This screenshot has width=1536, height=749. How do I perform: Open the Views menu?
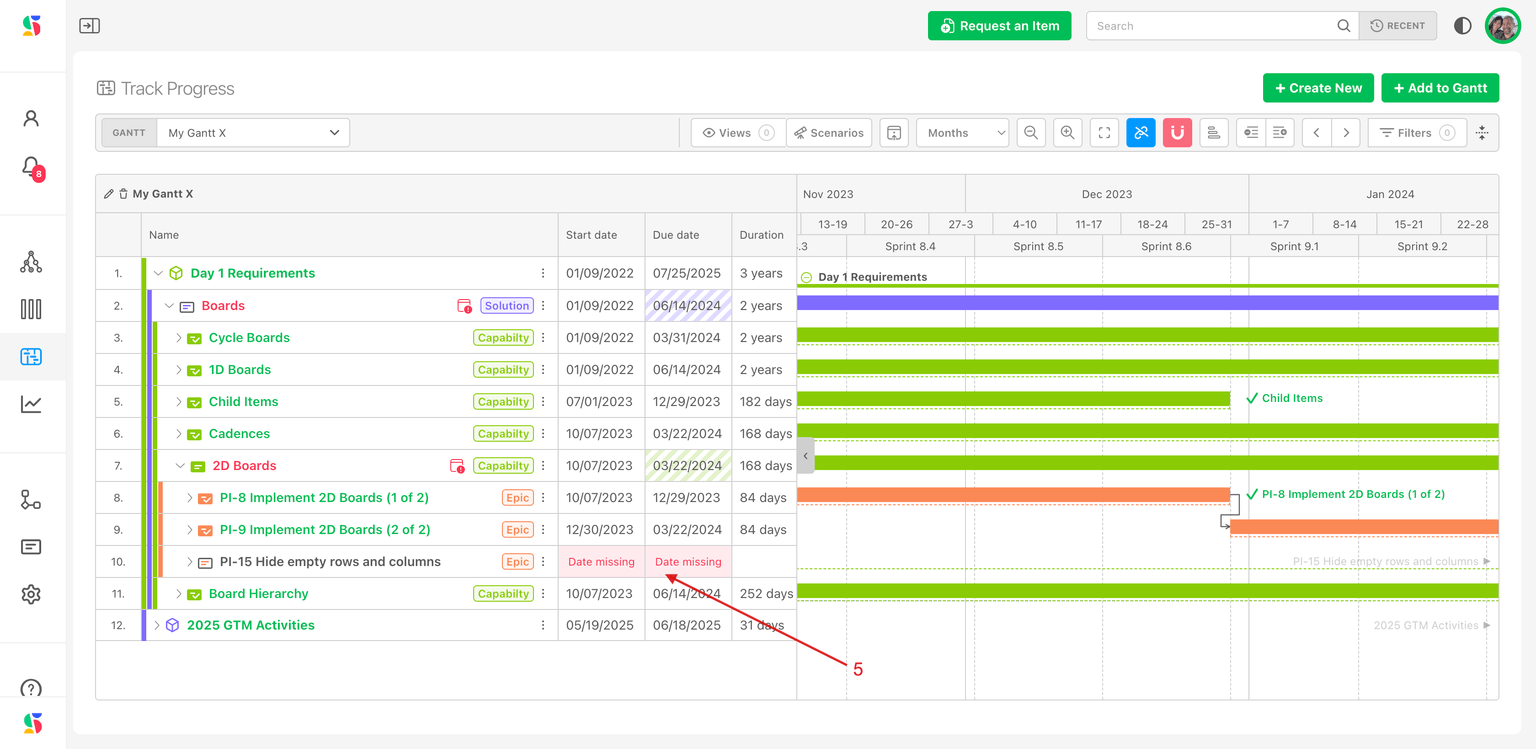tap(737, 133)
